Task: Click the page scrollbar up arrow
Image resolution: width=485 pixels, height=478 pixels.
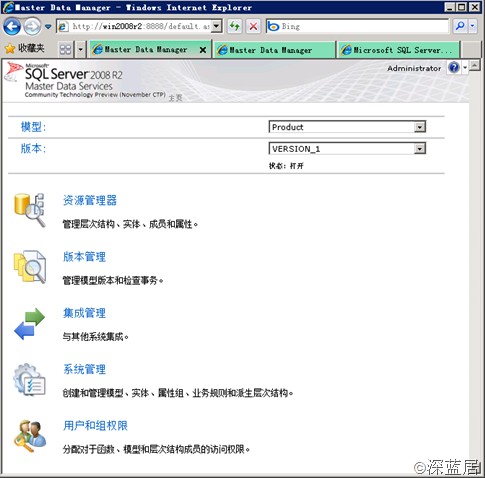Action: (x=475, y=66)
